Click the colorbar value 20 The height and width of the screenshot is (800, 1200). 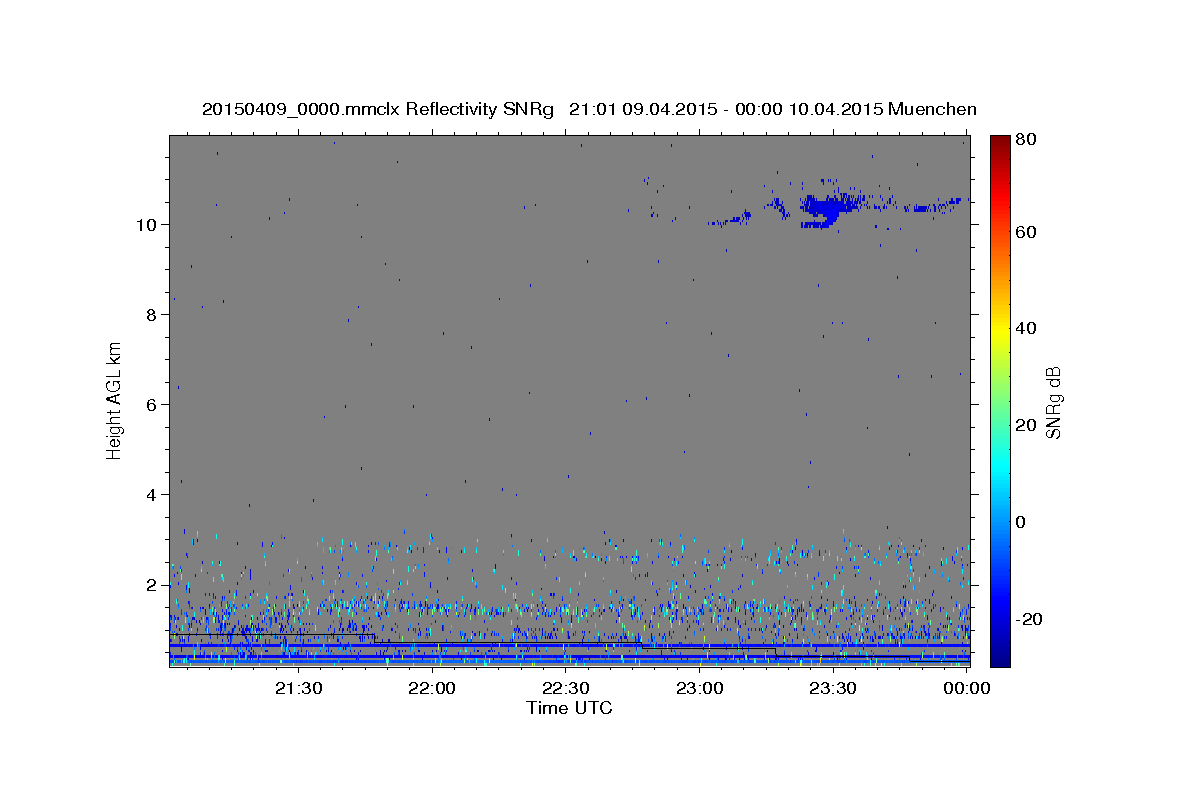[x=1025, y=425]
